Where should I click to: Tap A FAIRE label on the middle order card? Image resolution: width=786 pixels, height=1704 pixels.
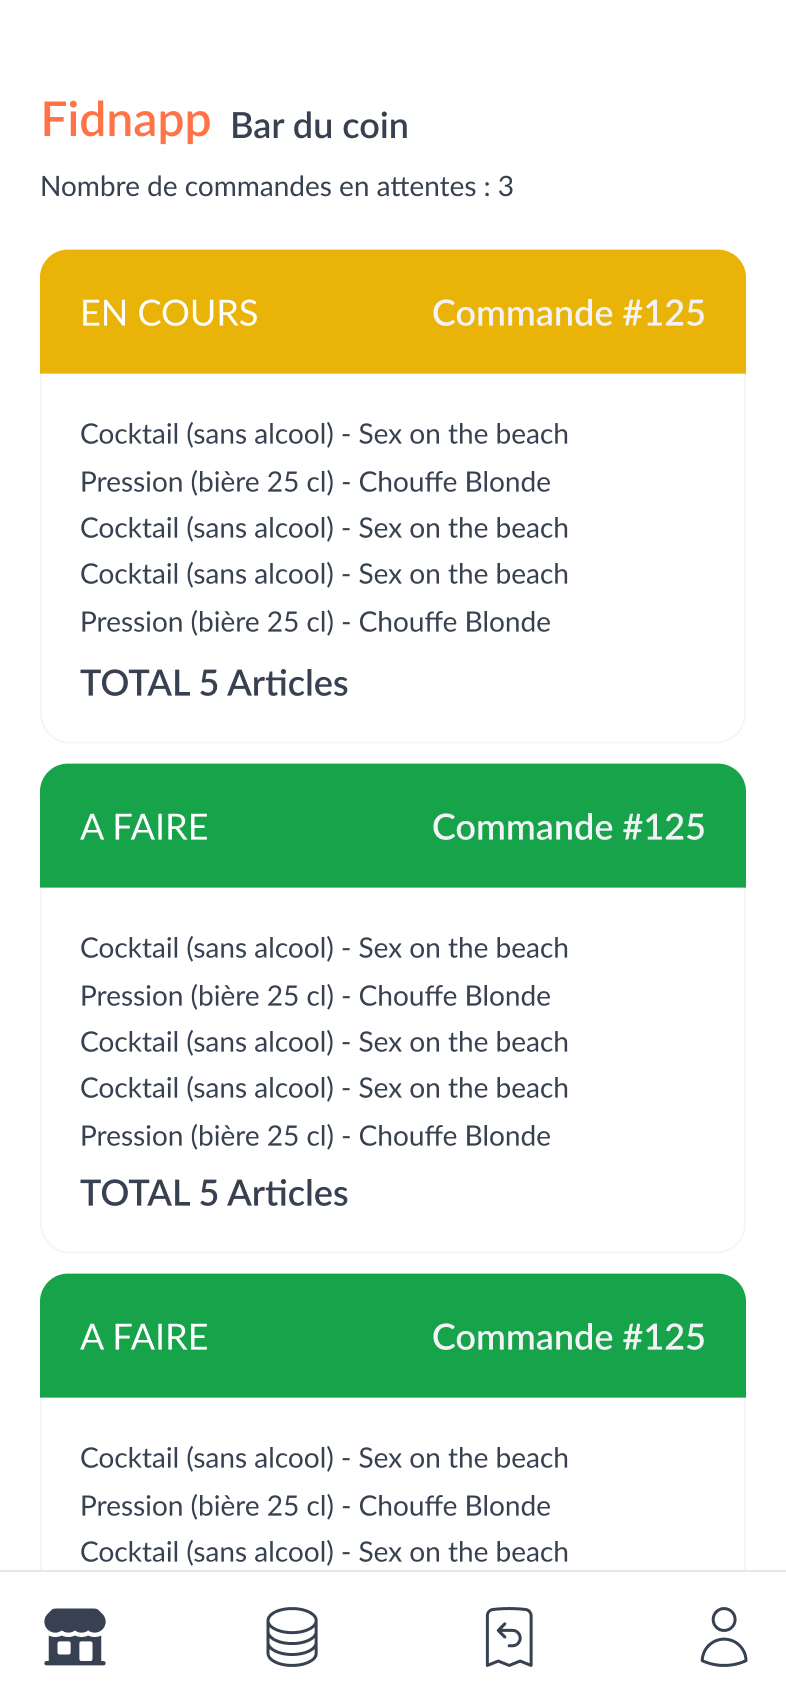(144, 827)
